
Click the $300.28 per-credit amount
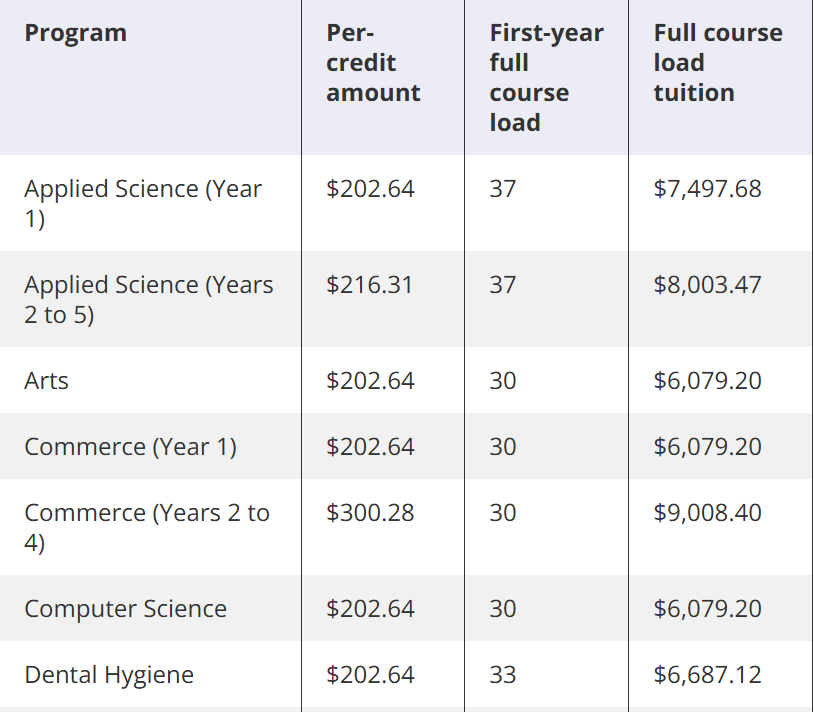point(370,513)
